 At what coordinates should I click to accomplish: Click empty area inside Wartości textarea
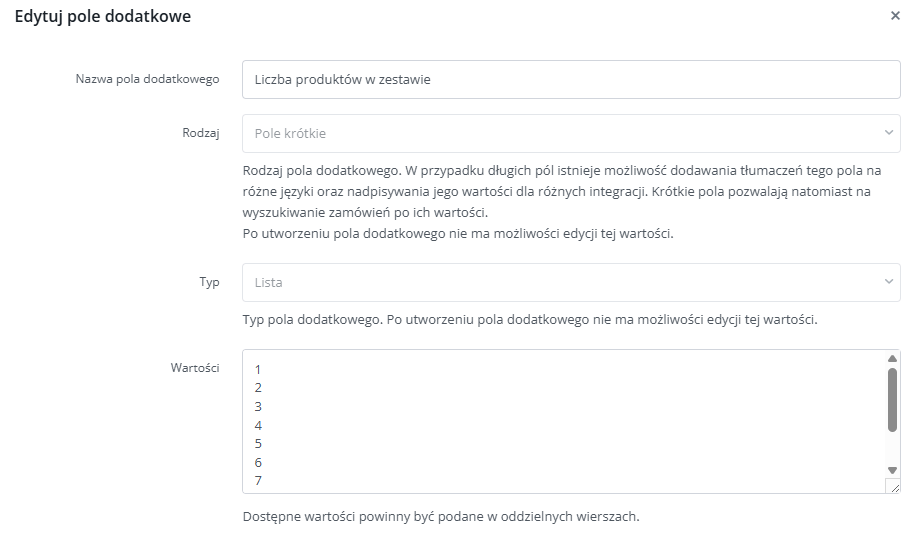(562, 421)
